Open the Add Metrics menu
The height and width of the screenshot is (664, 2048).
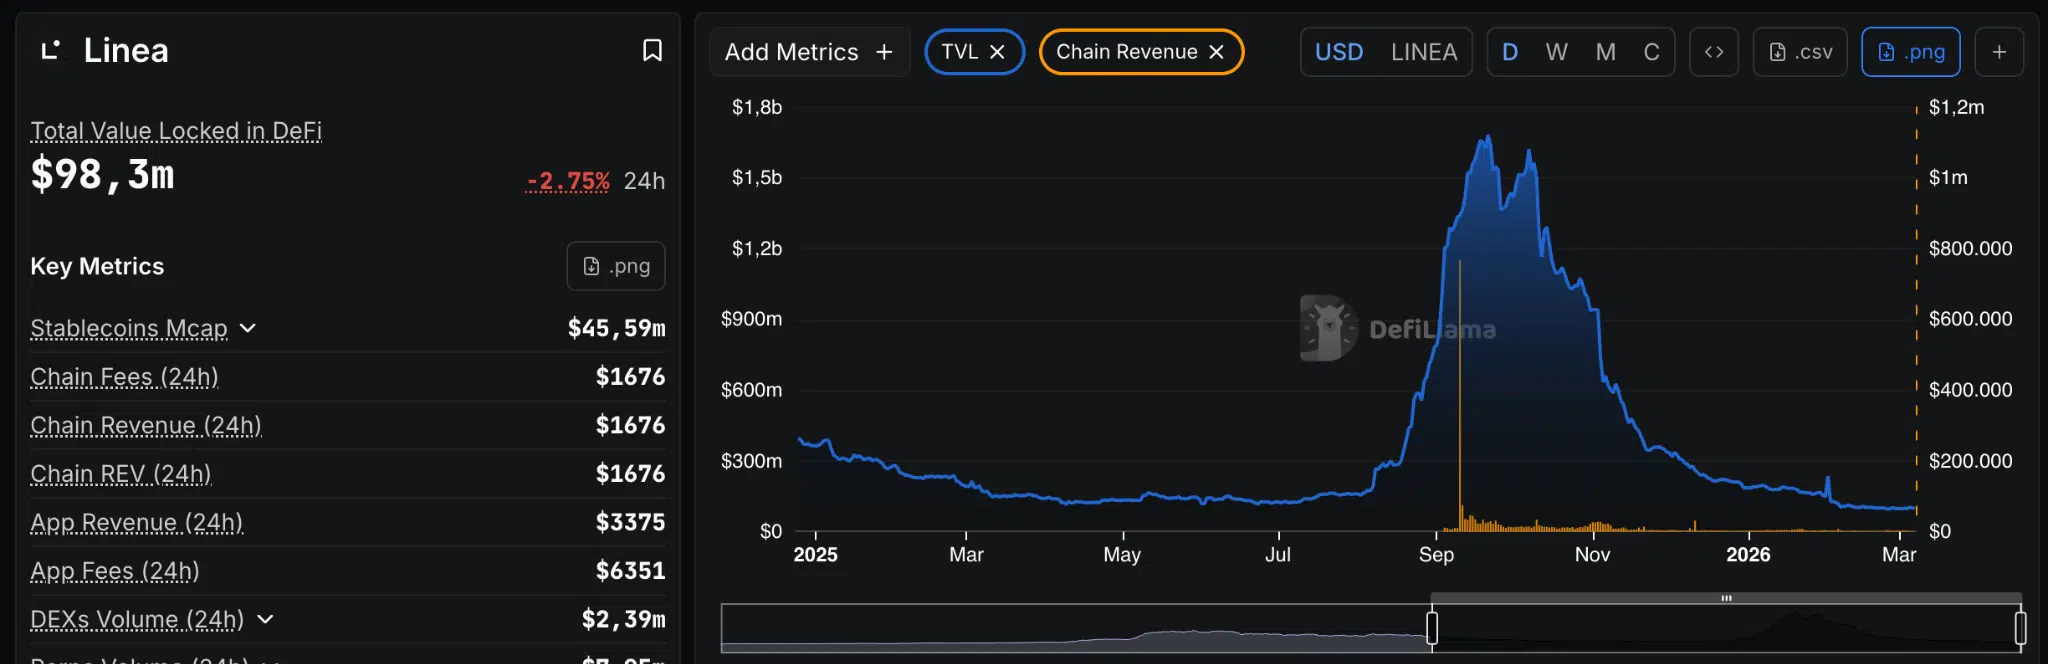coord(808,52)
